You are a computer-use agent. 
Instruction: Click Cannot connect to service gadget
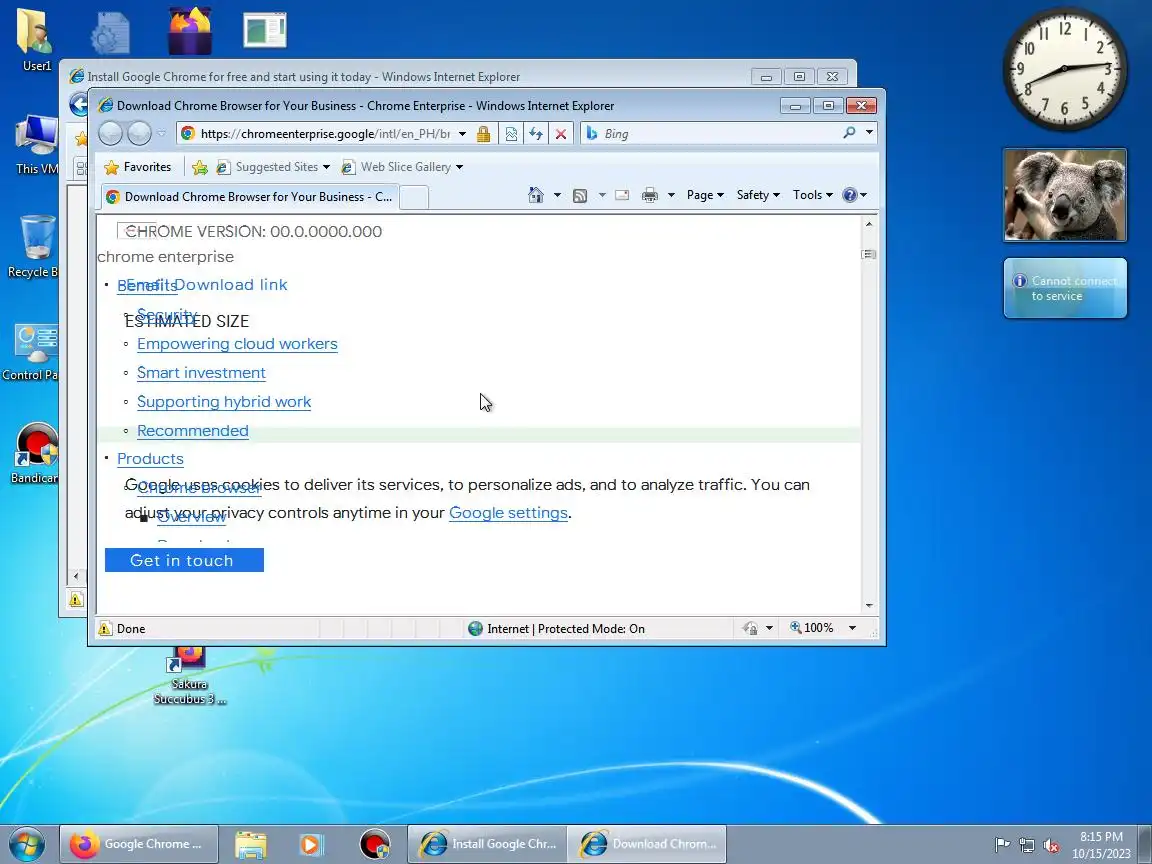coord(1065,288)
